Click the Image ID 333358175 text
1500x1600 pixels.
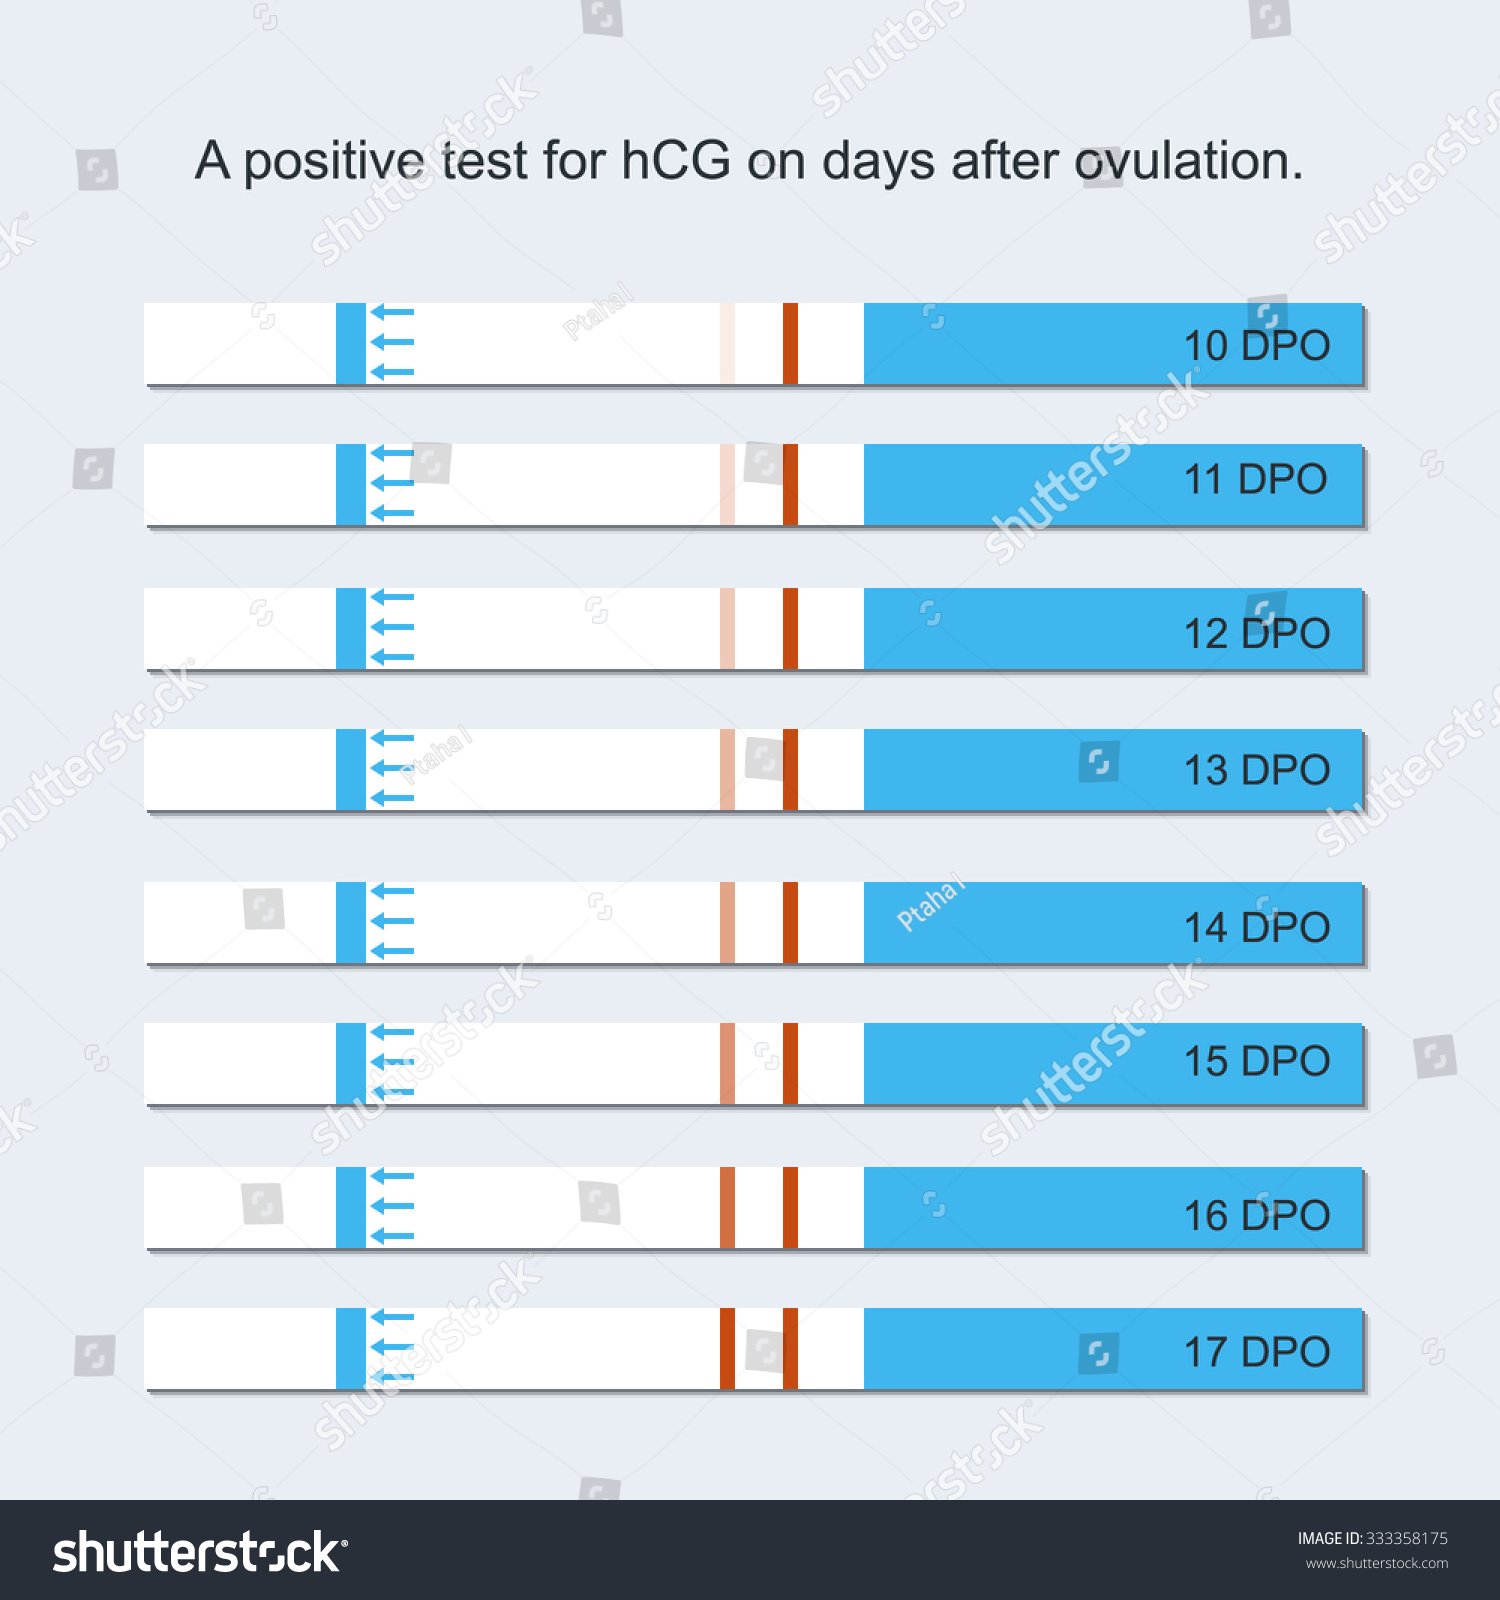(1372, 1538)
